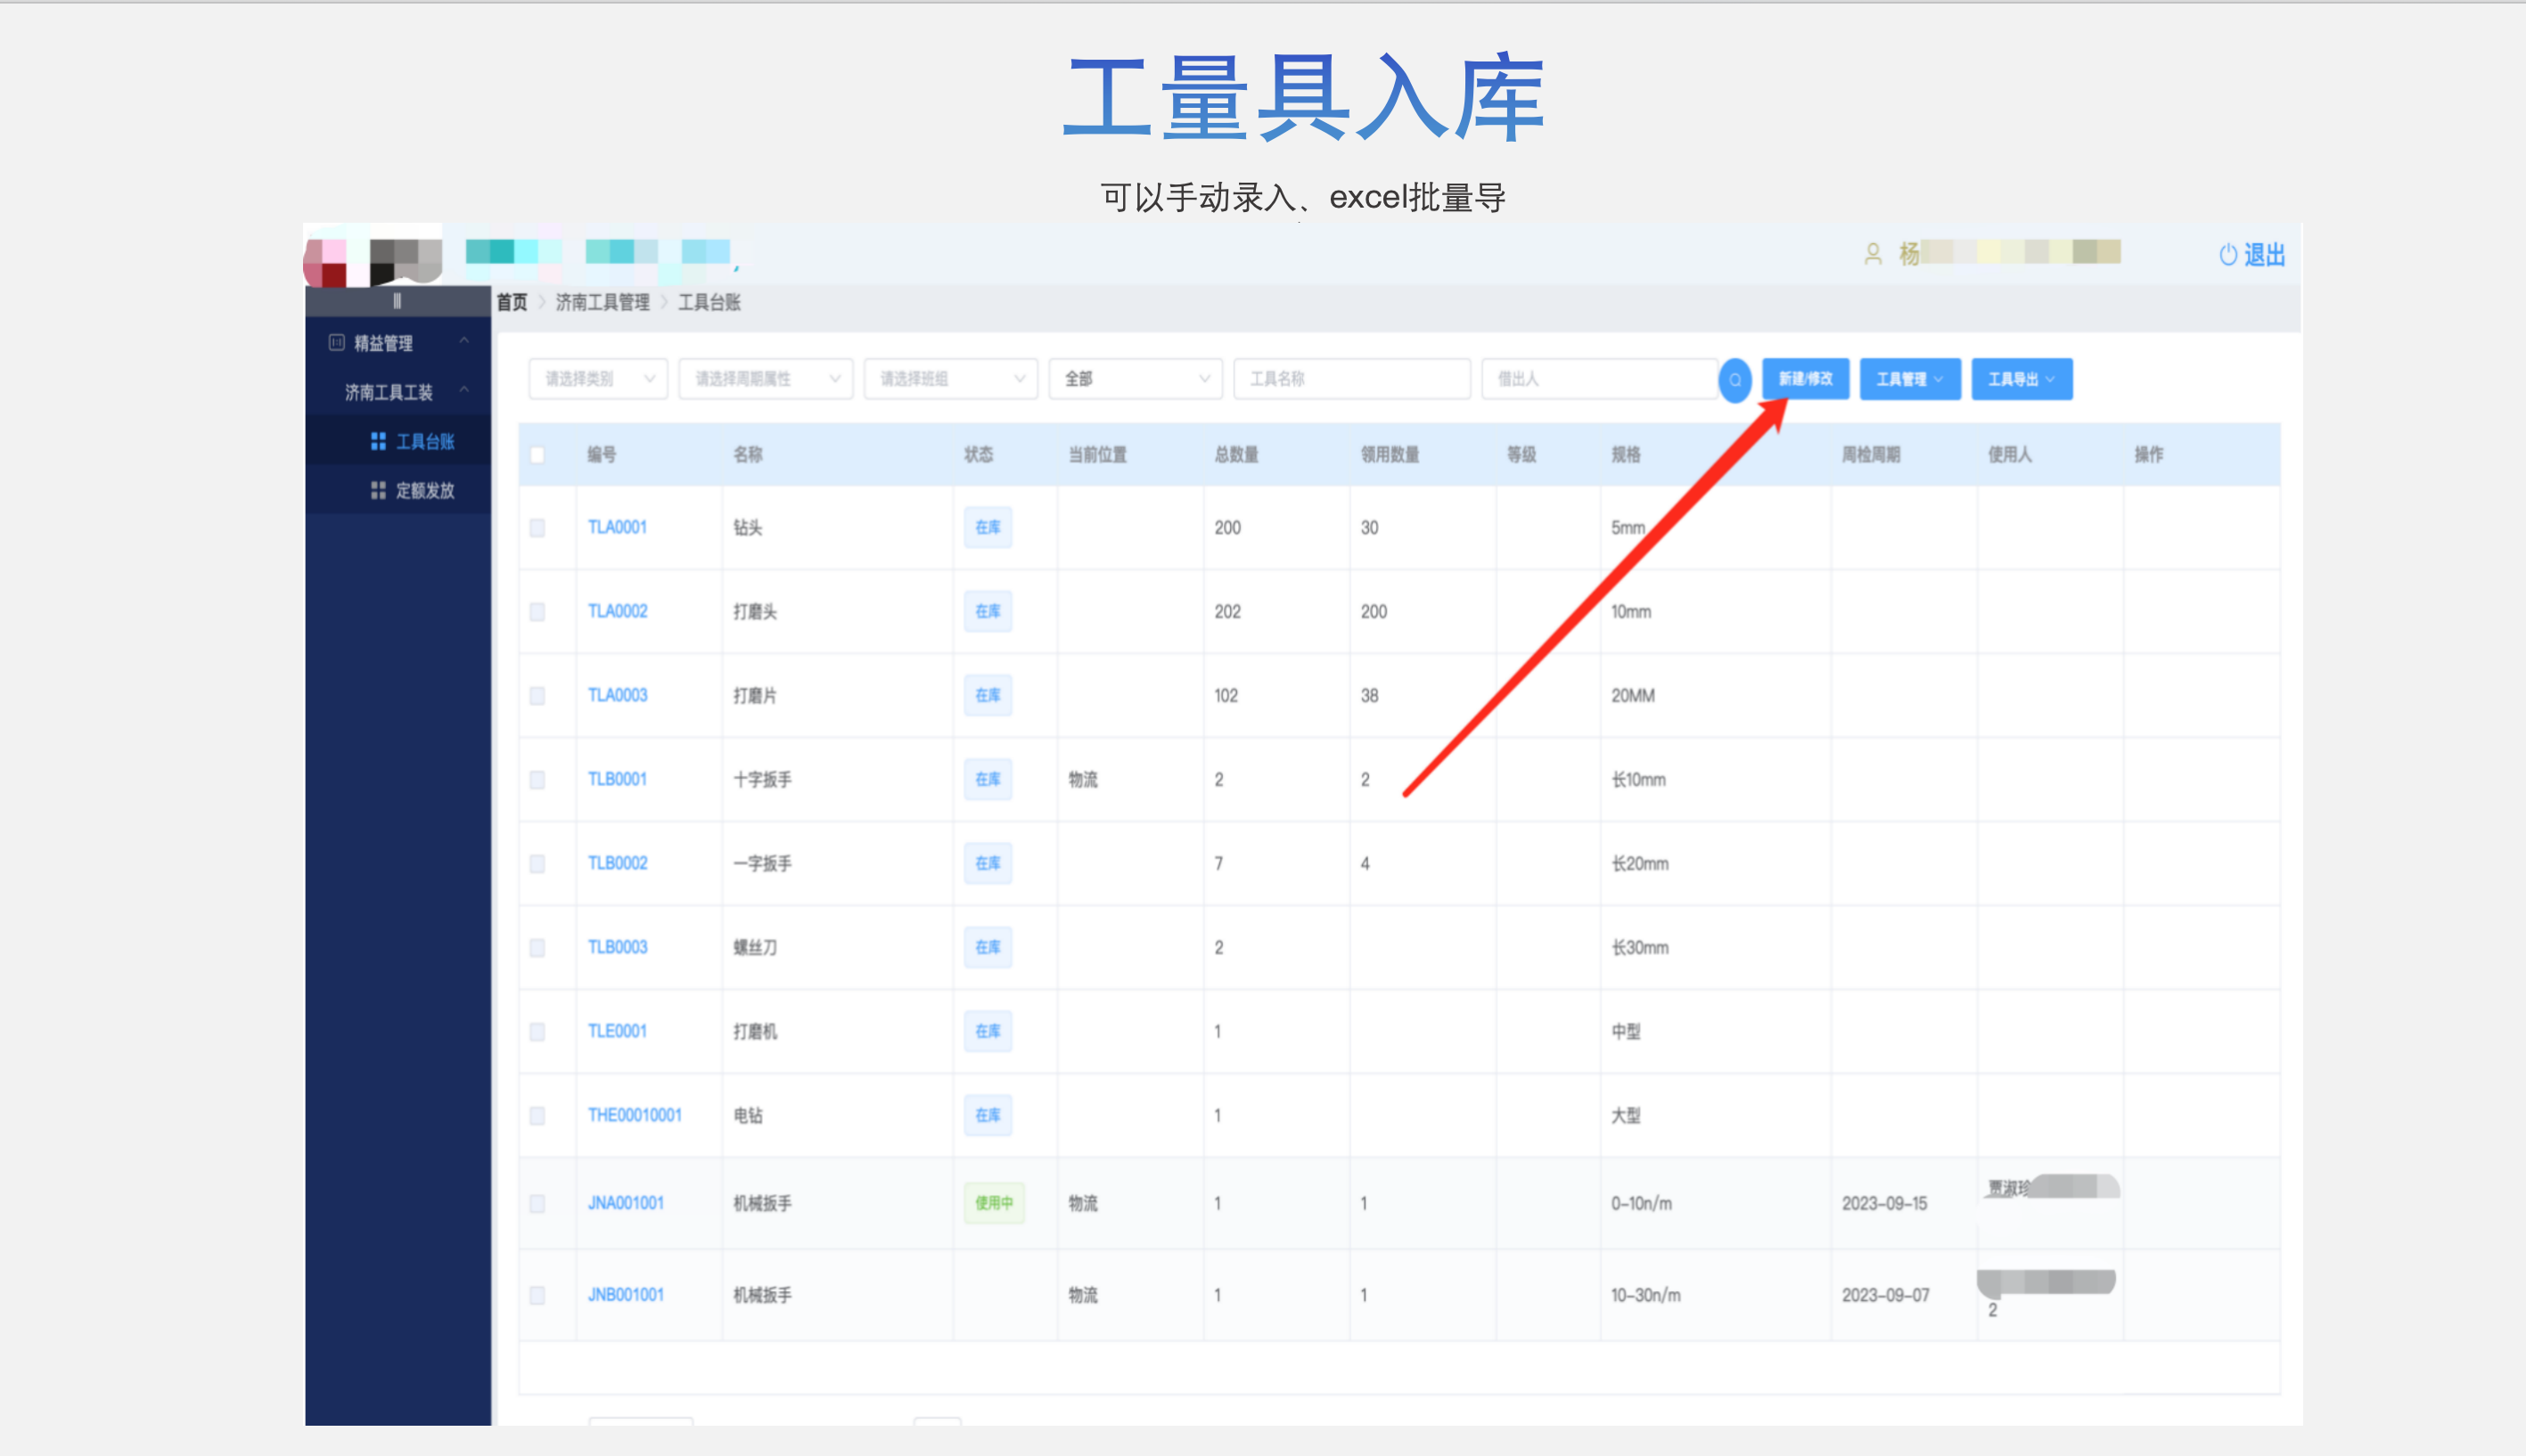Screen dimensions: 2526x1456
Task: Open tool record TLA0001
Action: (x=617, y=527)
